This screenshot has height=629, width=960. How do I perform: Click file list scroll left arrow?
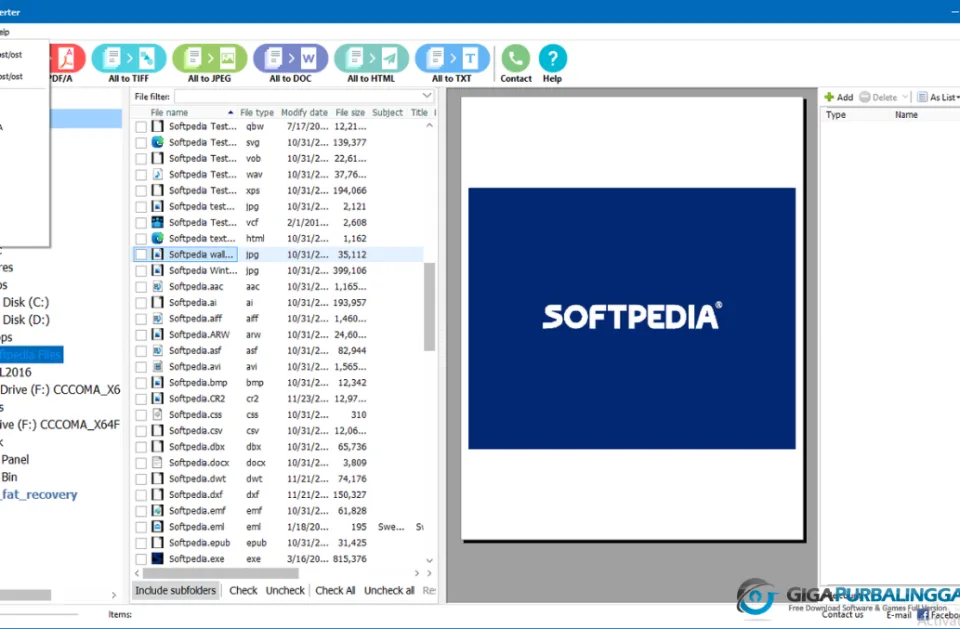tap(137, 573)
